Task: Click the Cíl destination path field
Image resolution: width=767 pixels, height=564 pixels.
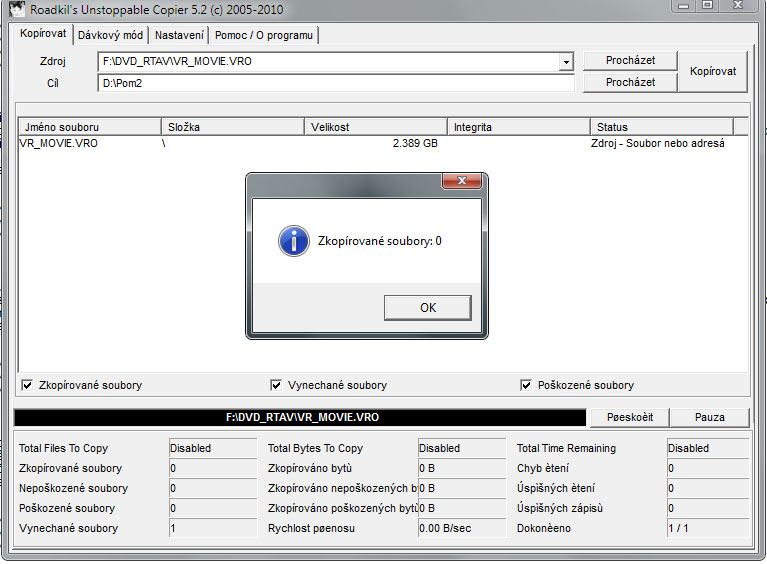Action: pos(336,83)
